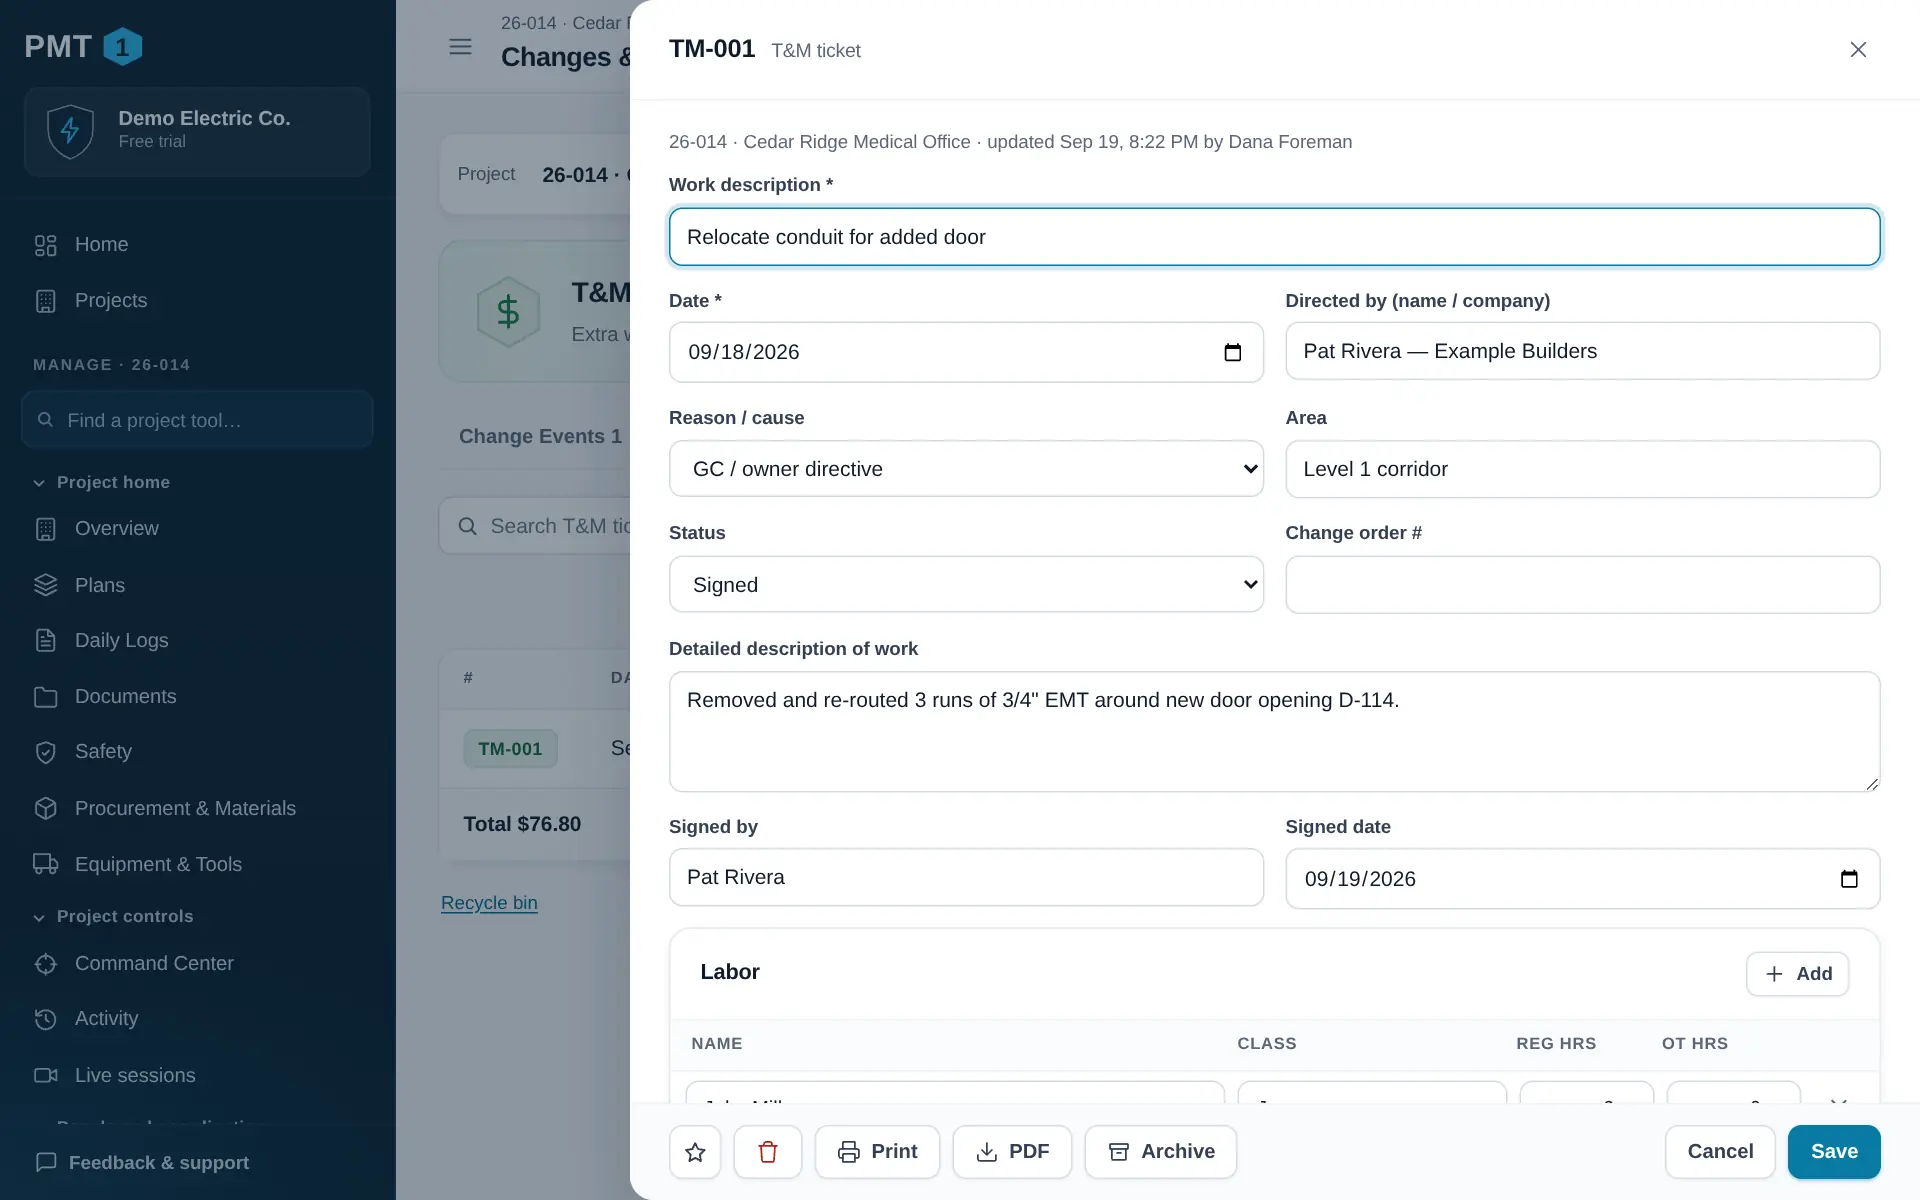Click the Command Center crosshair icon

tap(46, 964)
